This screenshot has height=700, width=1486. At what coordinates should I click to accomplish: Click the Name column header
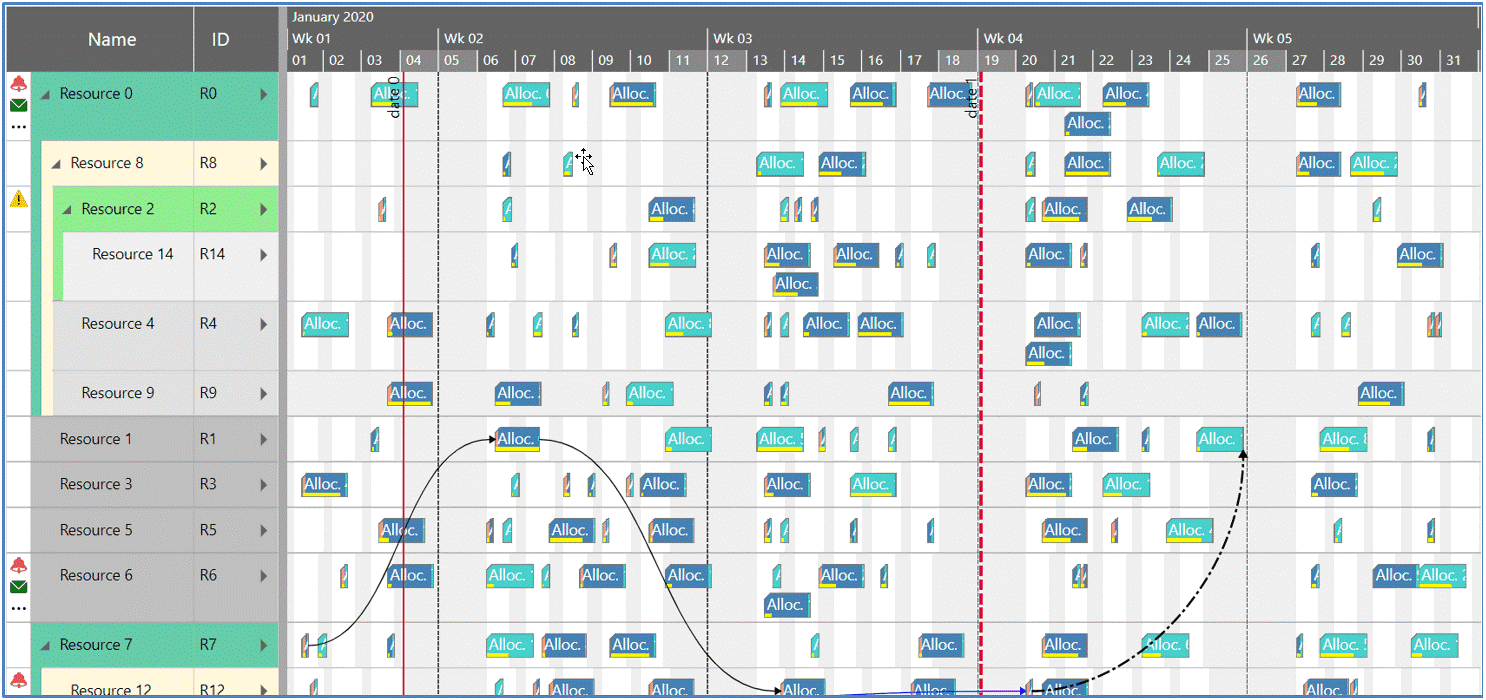click(x=111, y=39)
